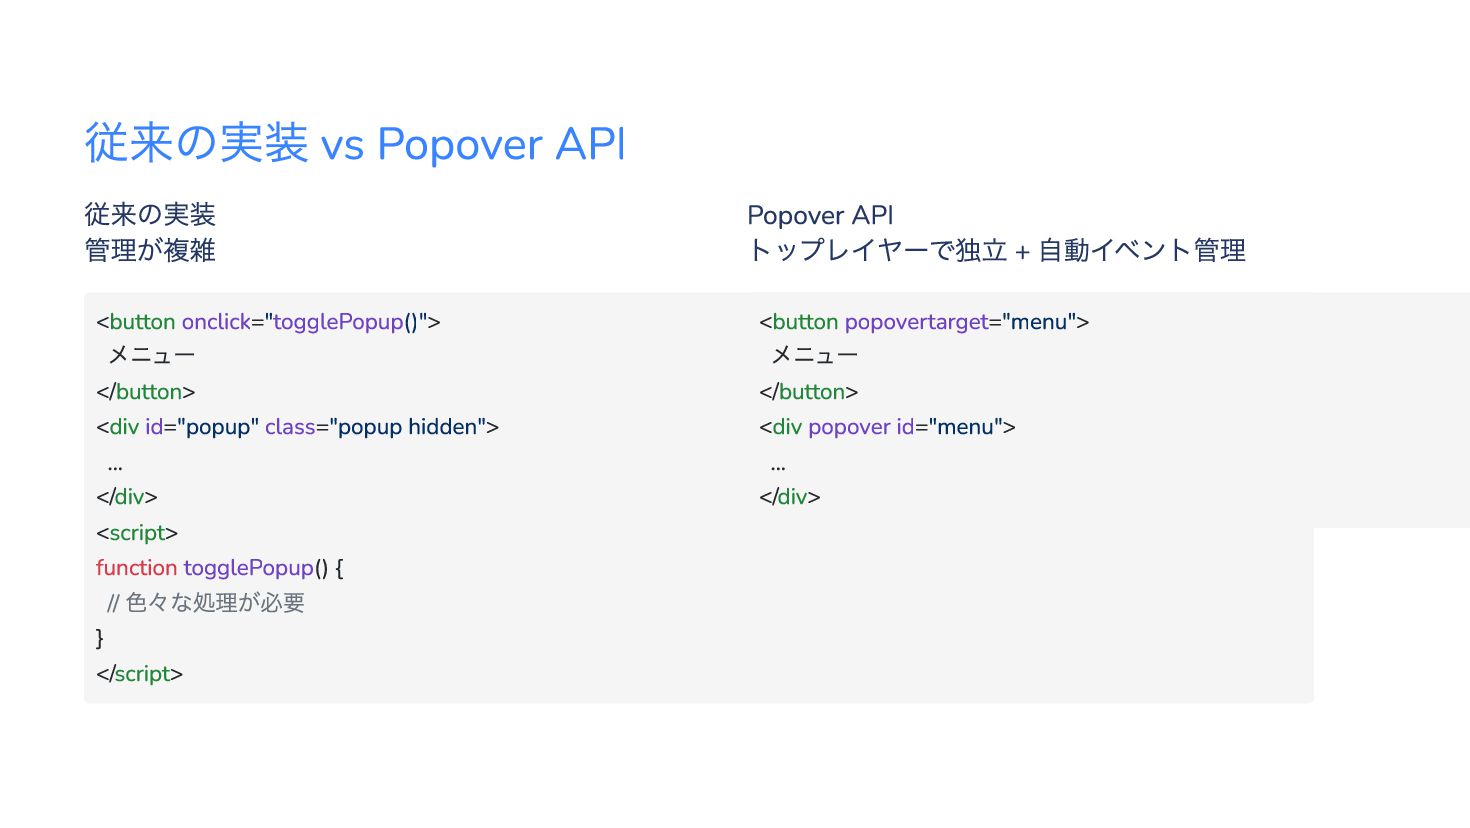
Task: Click the opening <script> tag line
Action: (137, 533)
